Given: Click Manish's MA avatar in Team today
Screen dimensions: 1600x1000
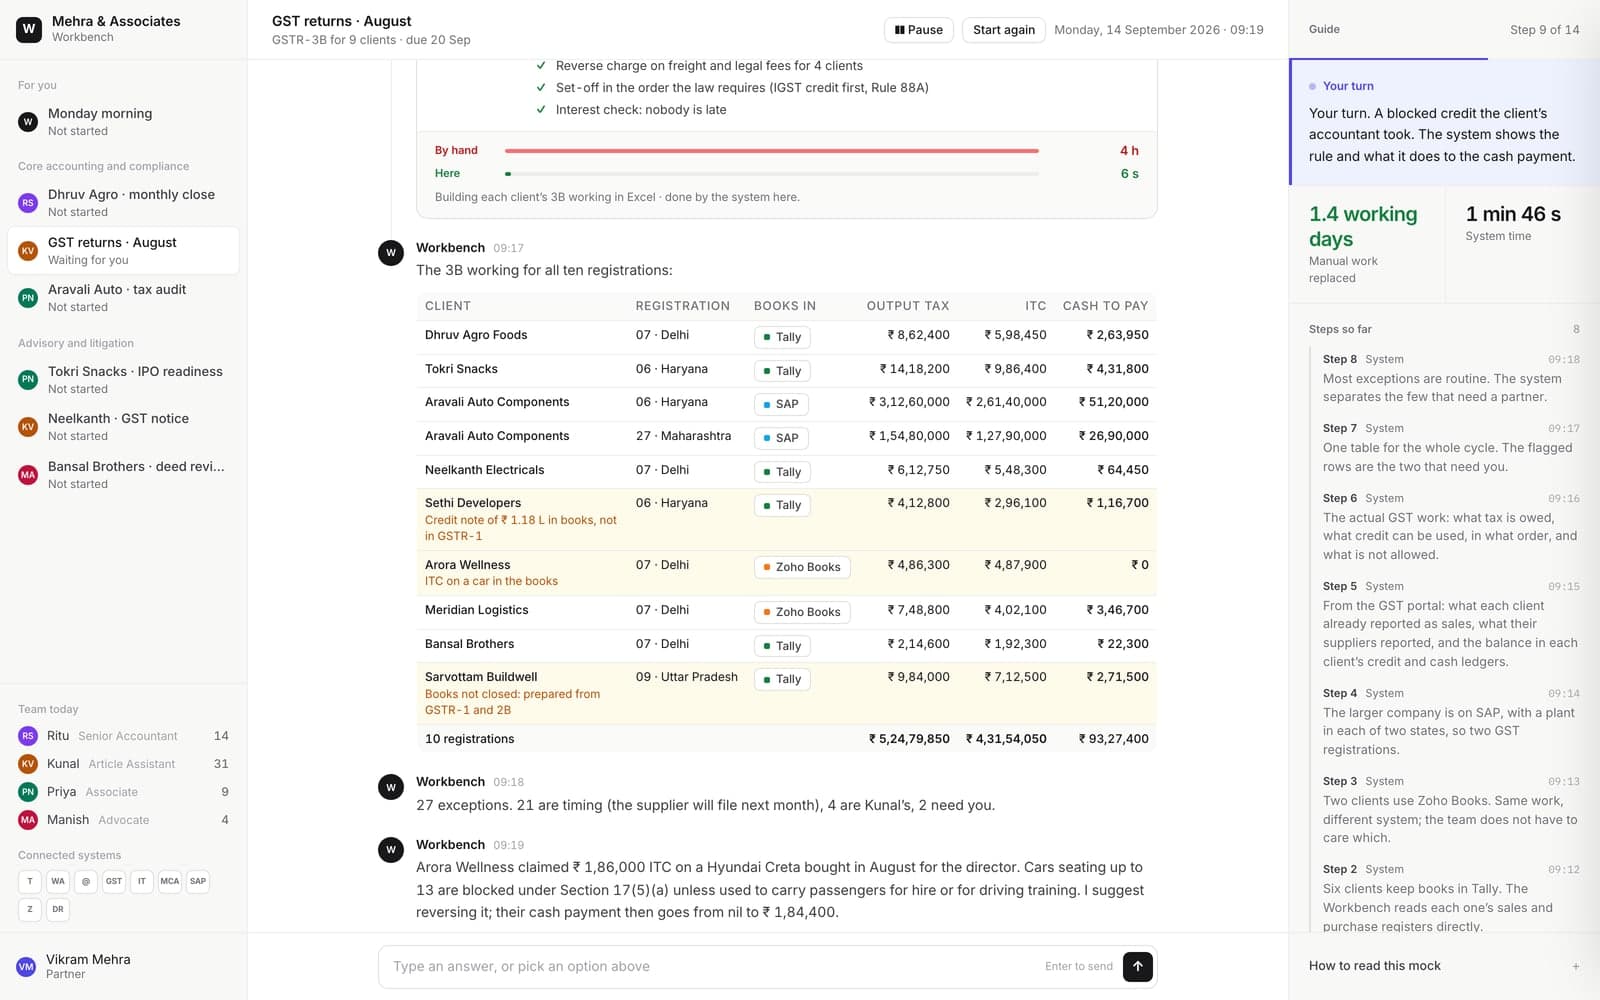Looking at the screenshot, I should pyautogui.click(x=28, y=820).
